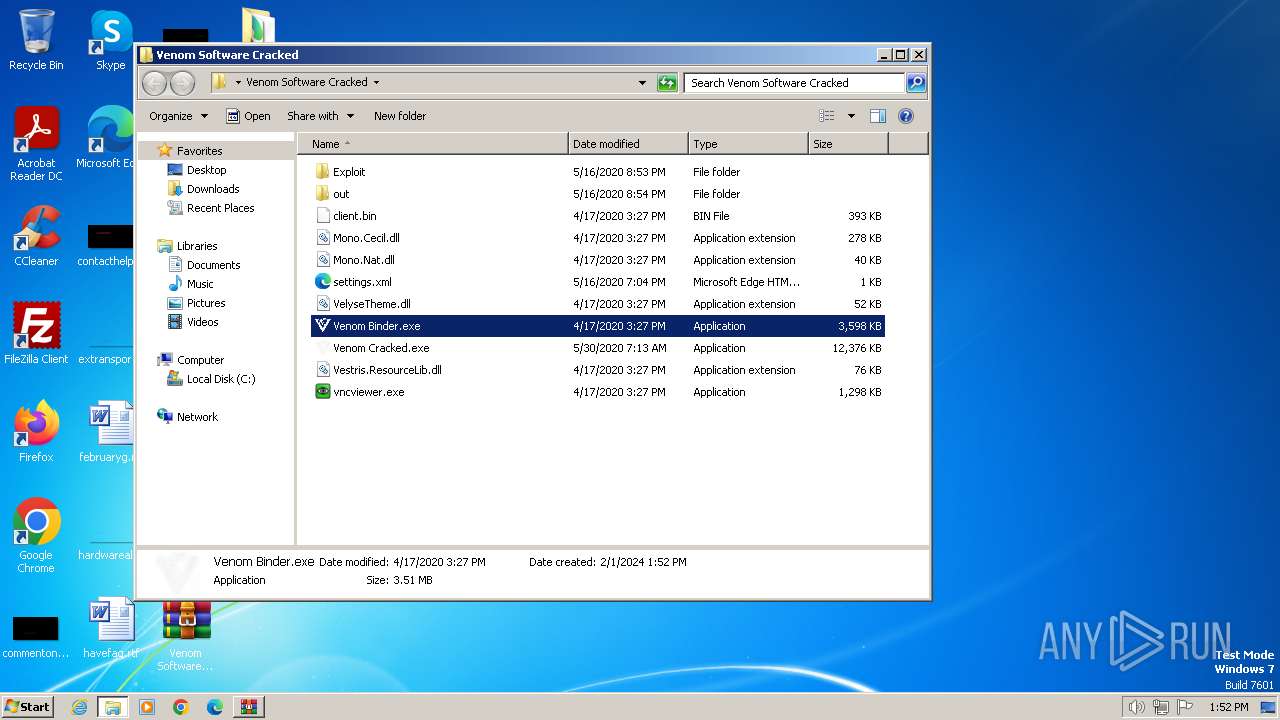The height and width of the screenshot is (720, 1280).
Task: Click the Open toolbar button
Action: pos(248,116)
